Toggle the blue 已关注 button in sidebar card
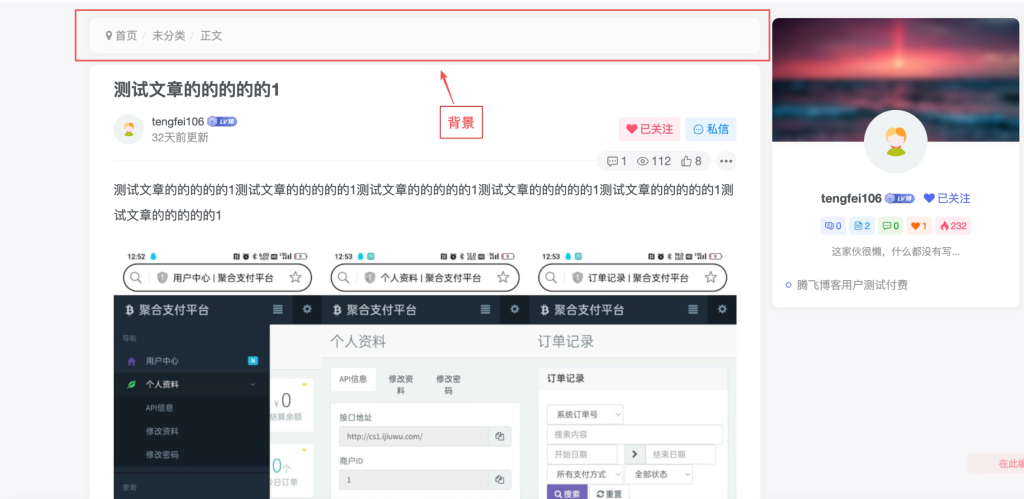 [947, 198]
